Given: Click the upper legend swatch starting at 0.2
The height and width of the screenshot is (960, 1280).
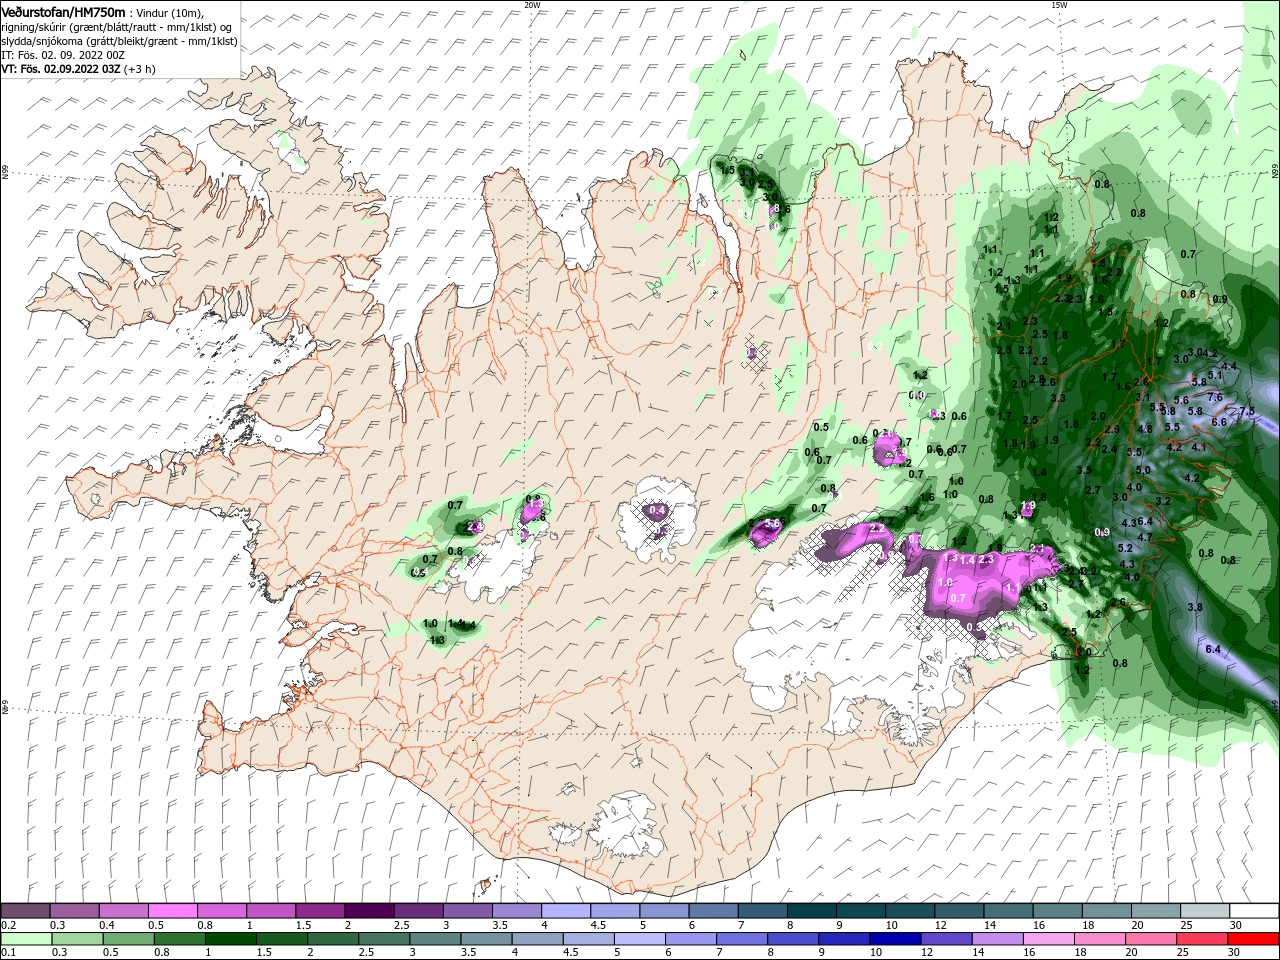Looking at the screenshot, I should point(25,911).
